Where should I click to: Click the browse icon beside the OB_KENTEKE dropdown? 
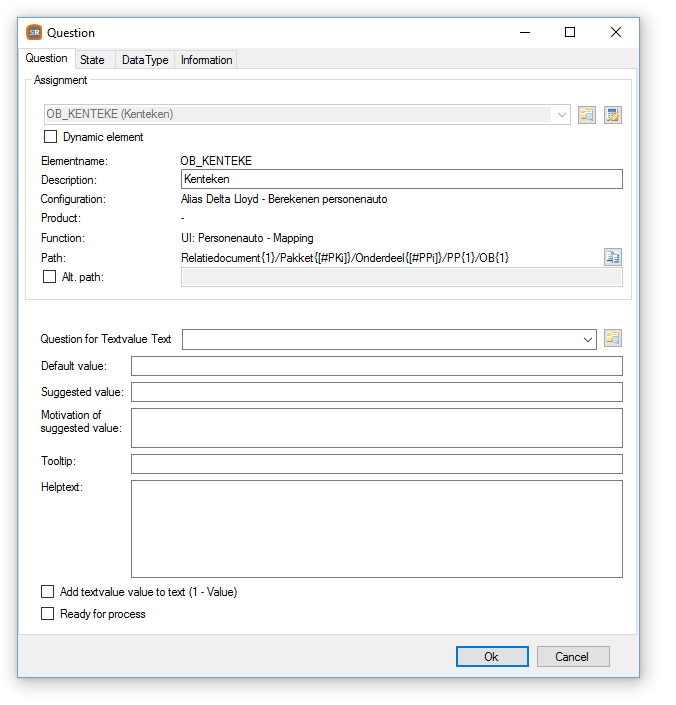coord(587,115)
